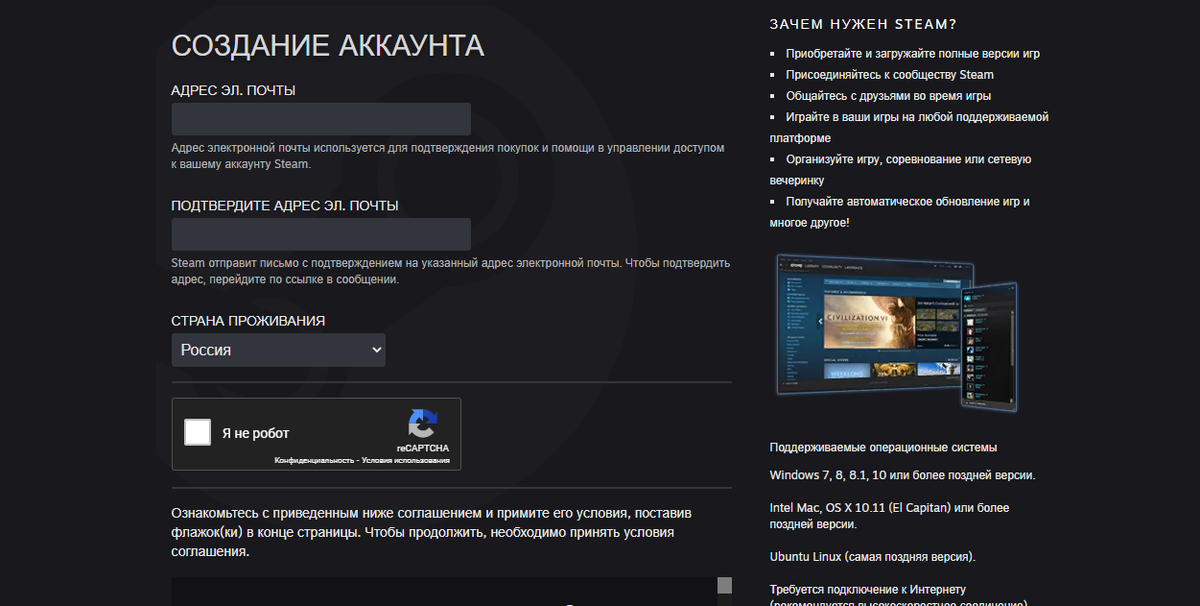Click the email address input field
Screen dimensions: 1200x606
(x=321, y=119)
